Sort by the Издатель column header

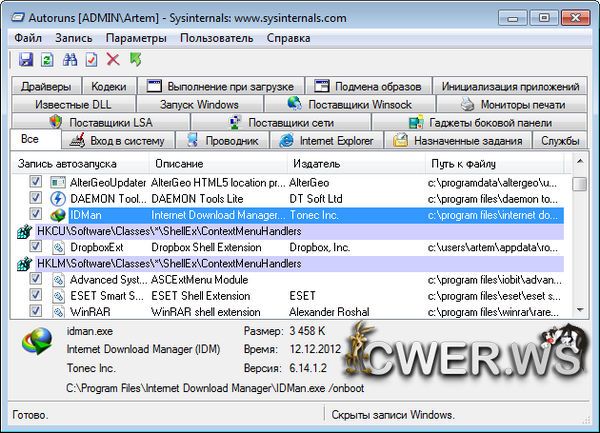click(x=314, y=163)
